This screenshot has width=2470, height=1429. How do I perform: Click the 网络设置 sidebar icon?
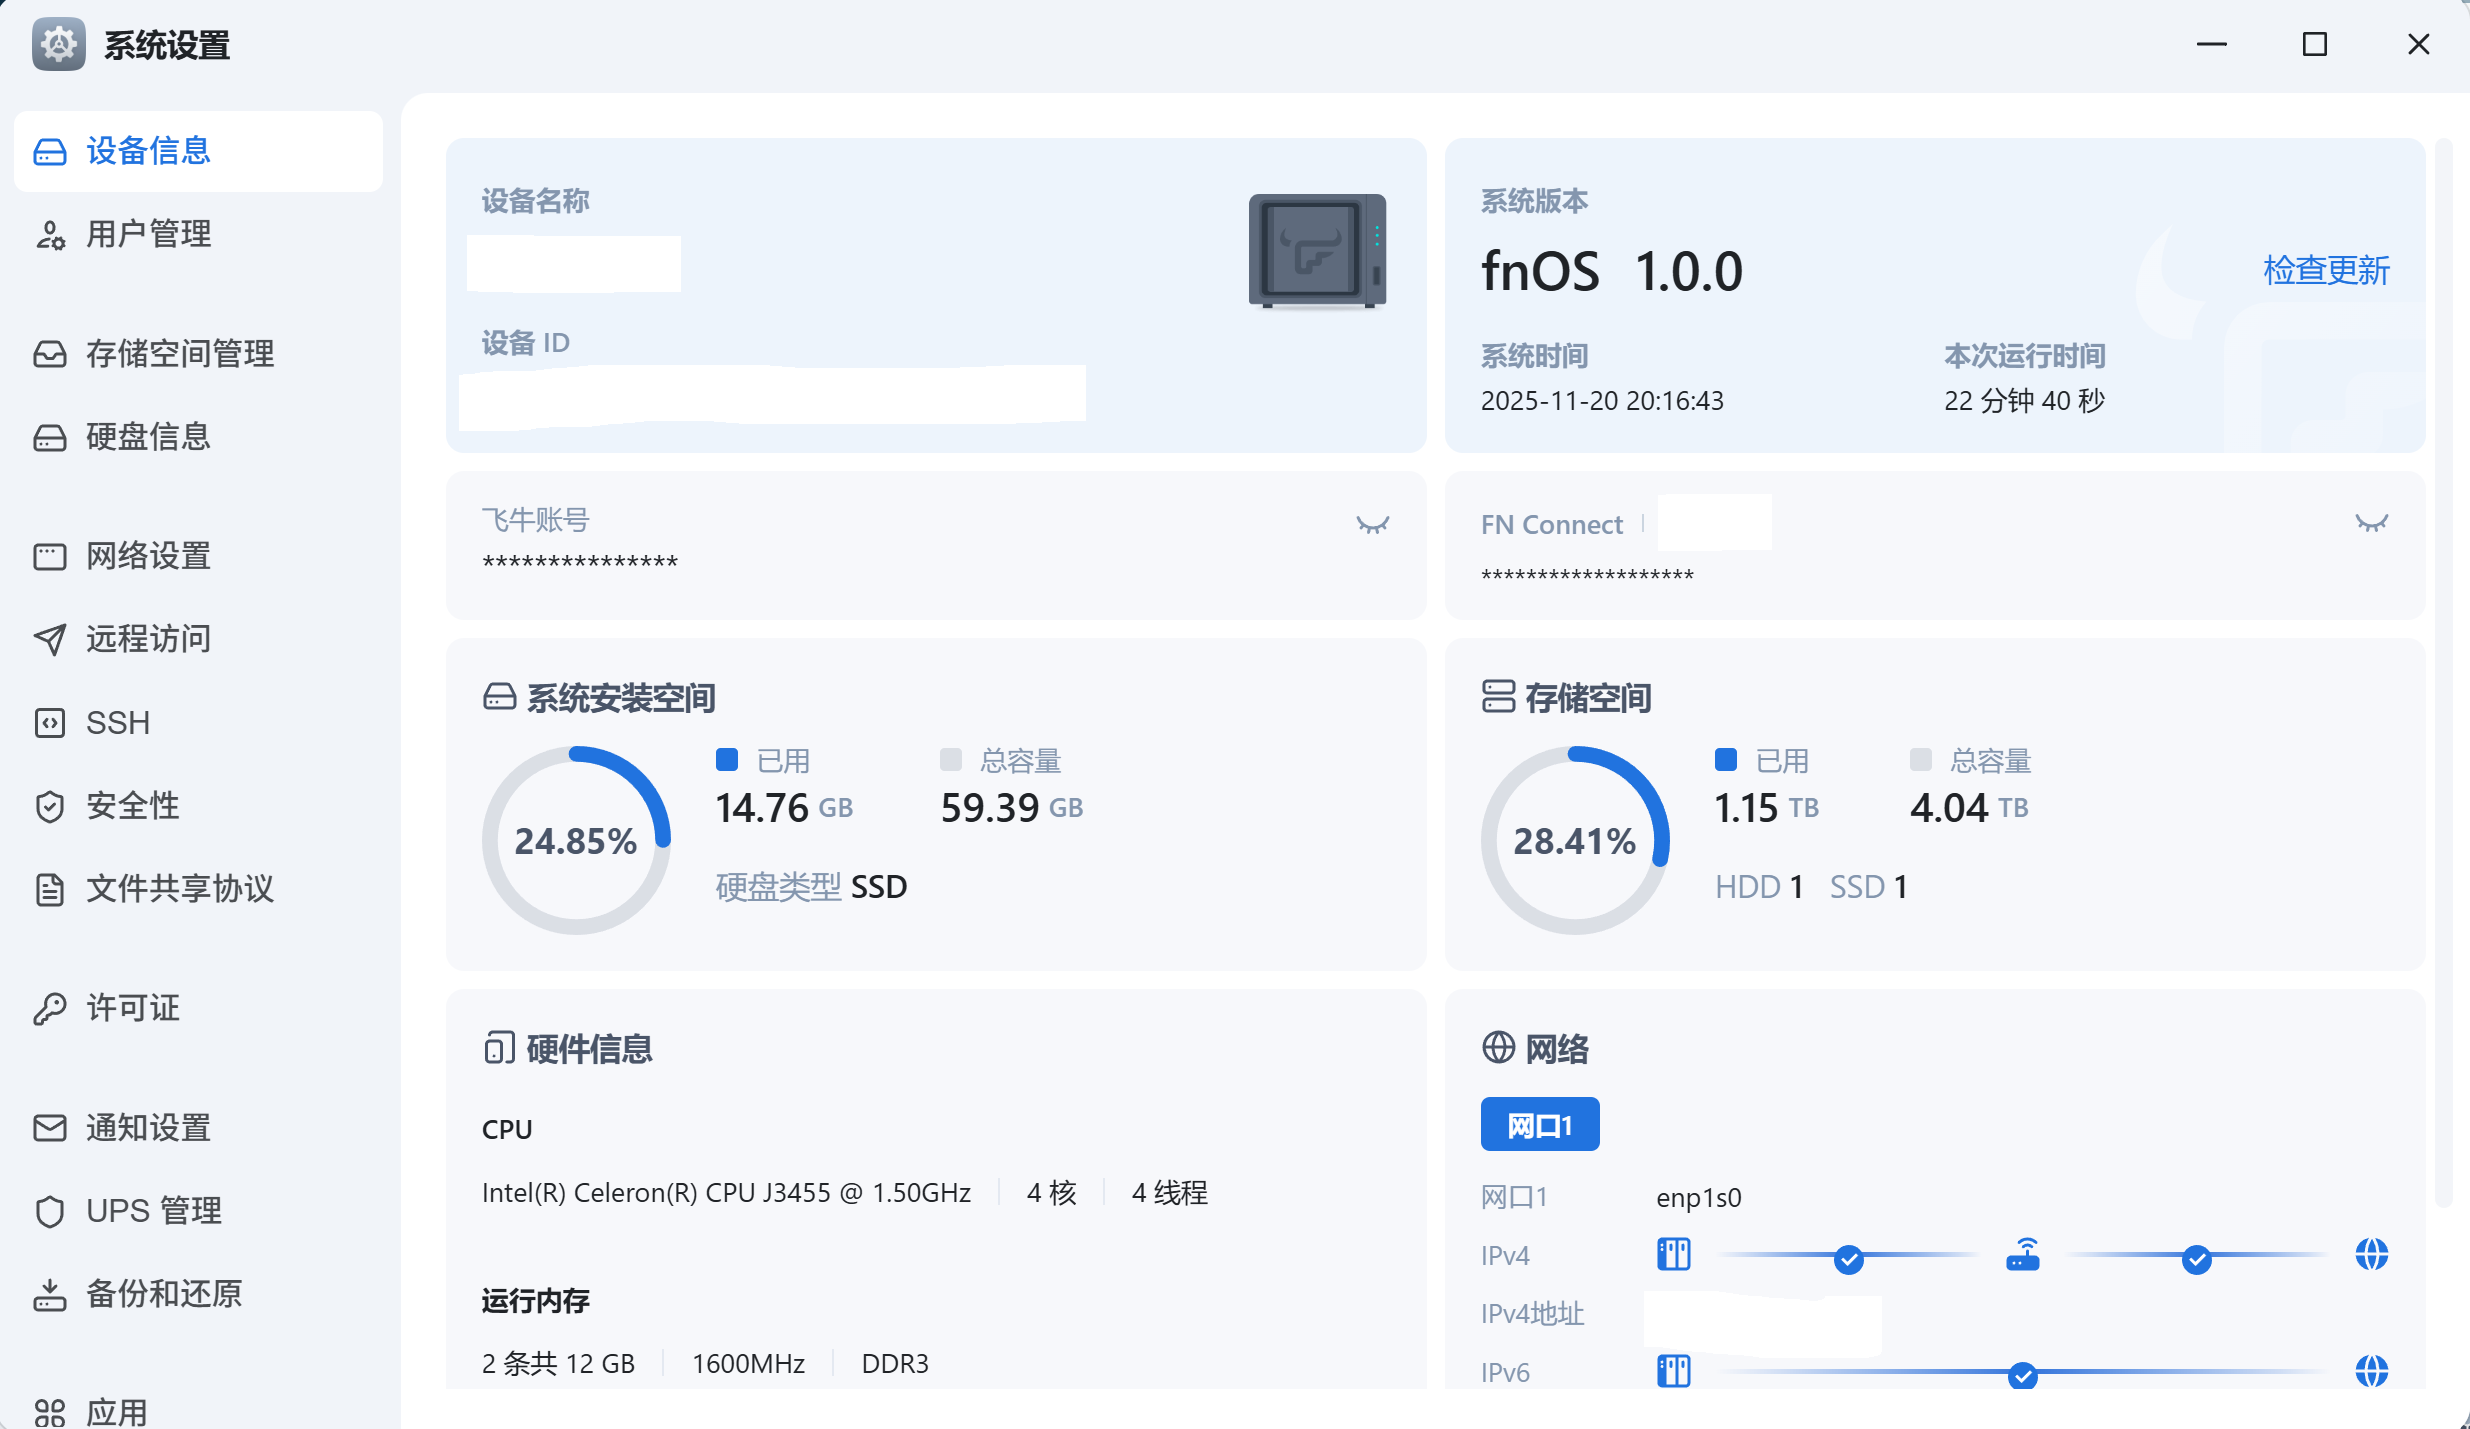point(50,557)
